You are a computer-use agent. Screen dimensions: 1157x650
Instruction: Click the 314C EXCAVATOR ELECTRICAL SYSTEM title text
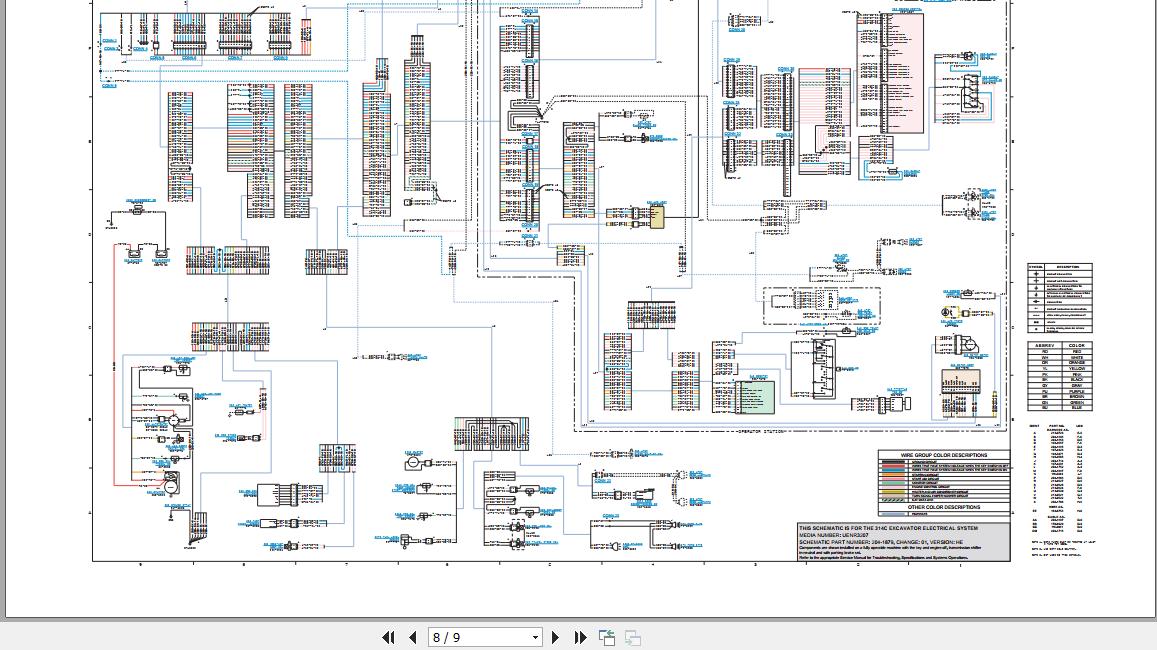tap(889, 527)
